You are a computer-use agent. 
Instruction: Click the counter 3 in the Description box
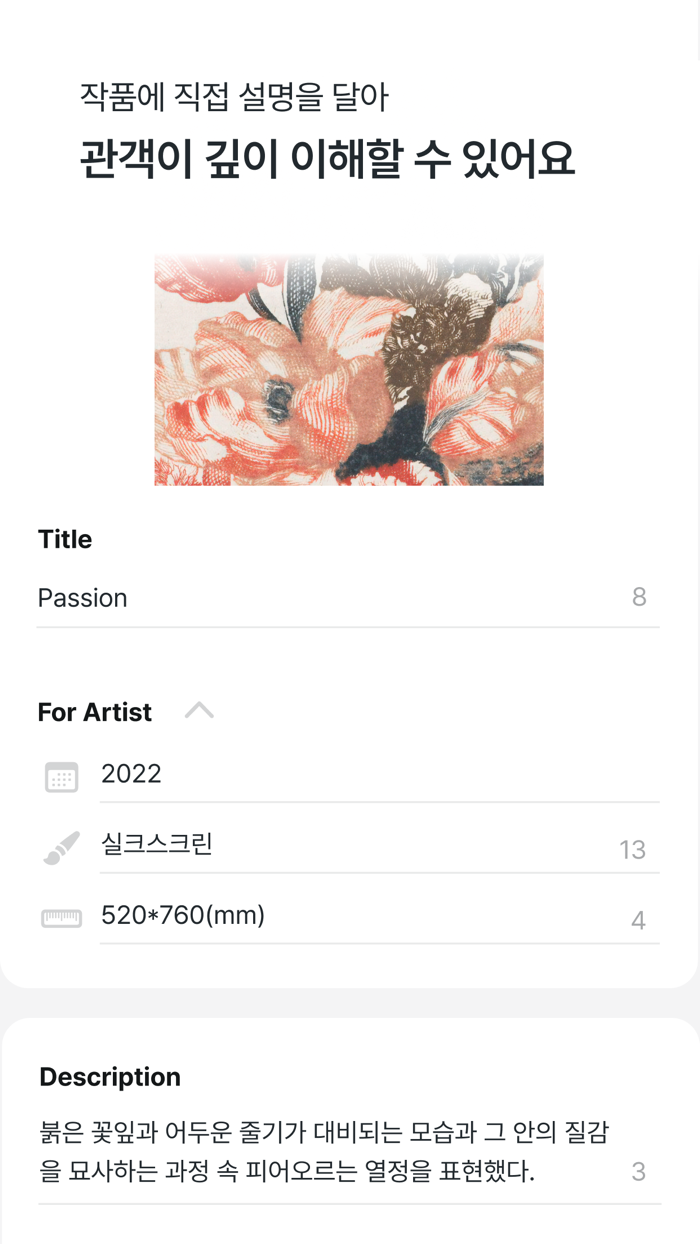(639, 1168)
